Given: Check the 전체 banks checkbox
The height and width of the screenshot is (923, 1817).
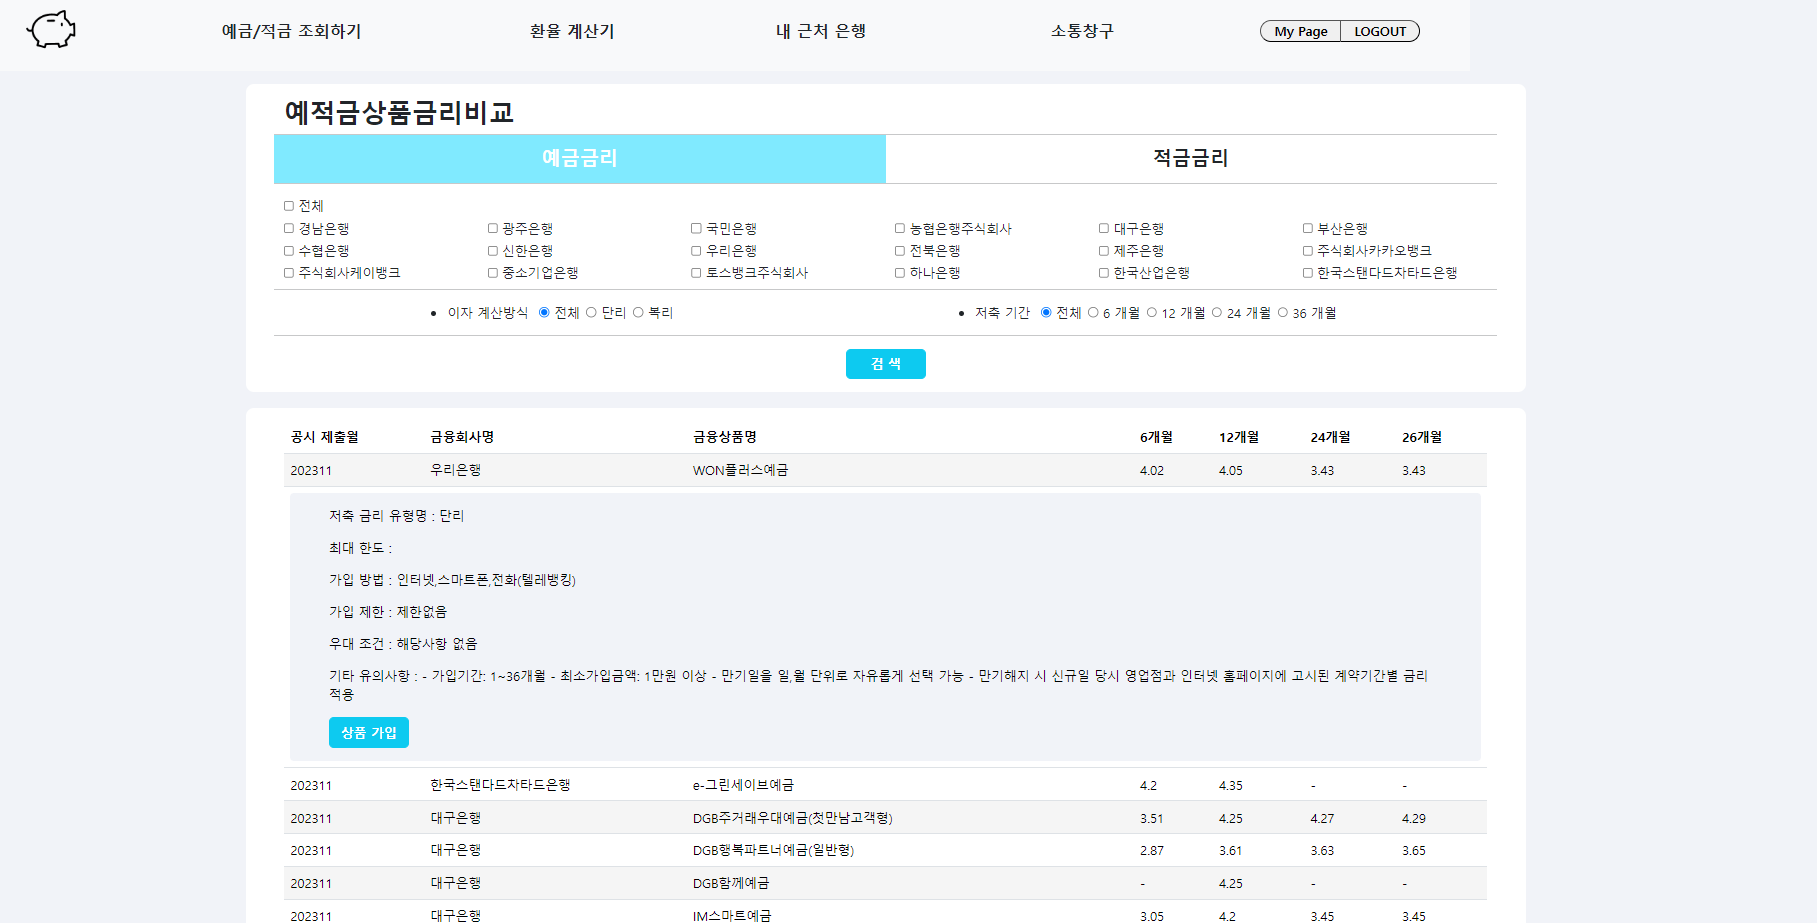Looking at the screenshot, I should [289, 206].
